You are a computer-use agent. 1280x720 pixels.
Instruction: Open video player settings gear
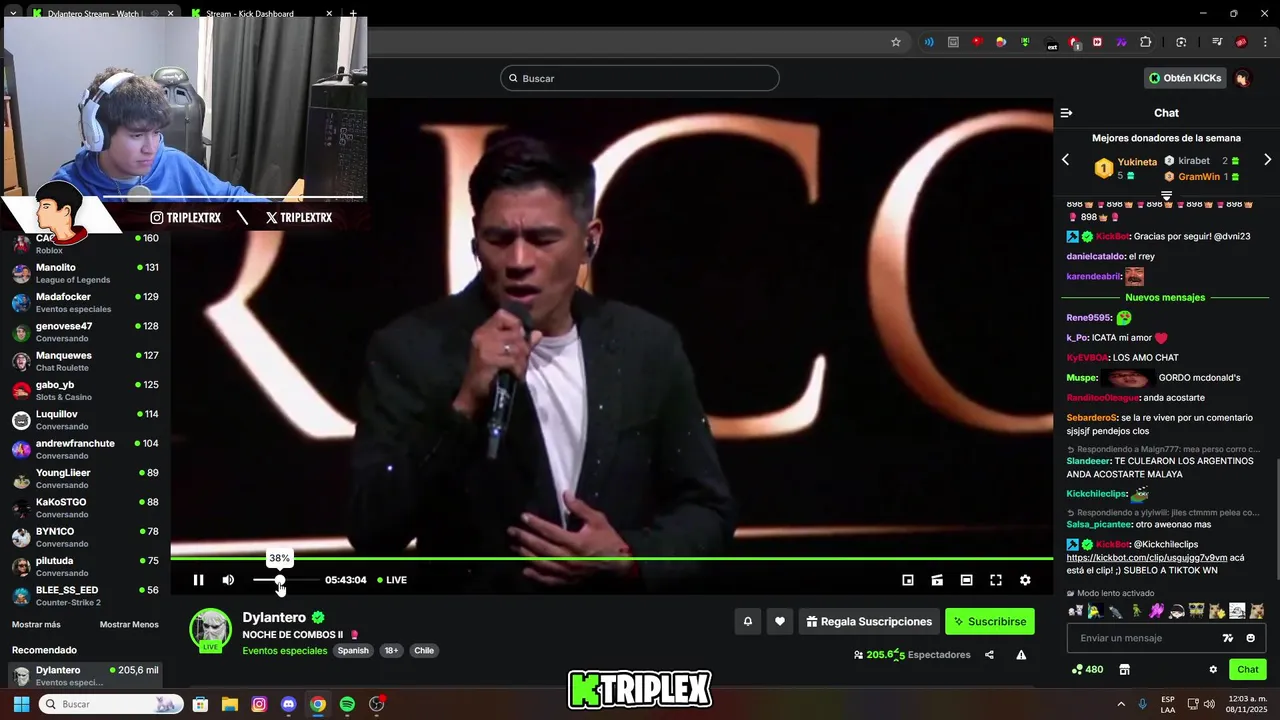coord(1025,580)
